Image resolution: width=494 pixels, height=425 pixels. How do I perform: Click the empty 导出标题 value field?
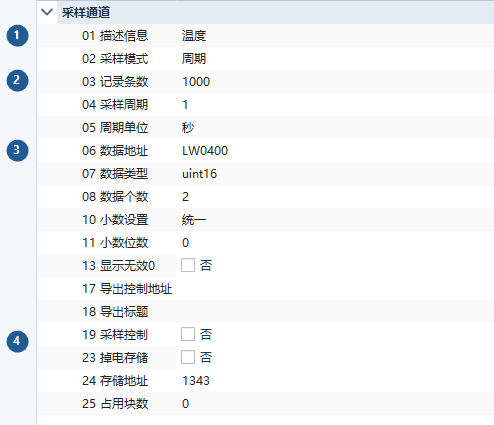tap(335, 312)
